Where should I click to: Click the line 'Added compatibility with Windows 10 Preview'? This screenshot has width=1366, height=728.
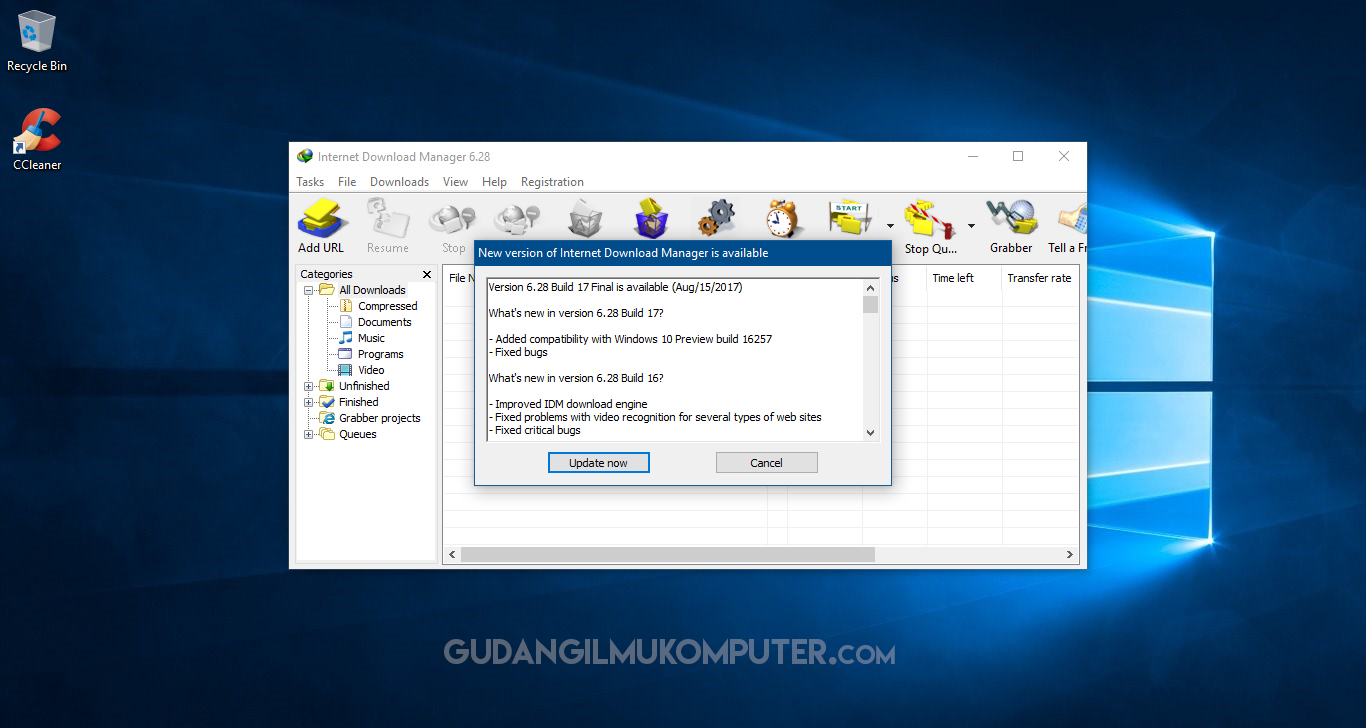click(x=630, y=339)
